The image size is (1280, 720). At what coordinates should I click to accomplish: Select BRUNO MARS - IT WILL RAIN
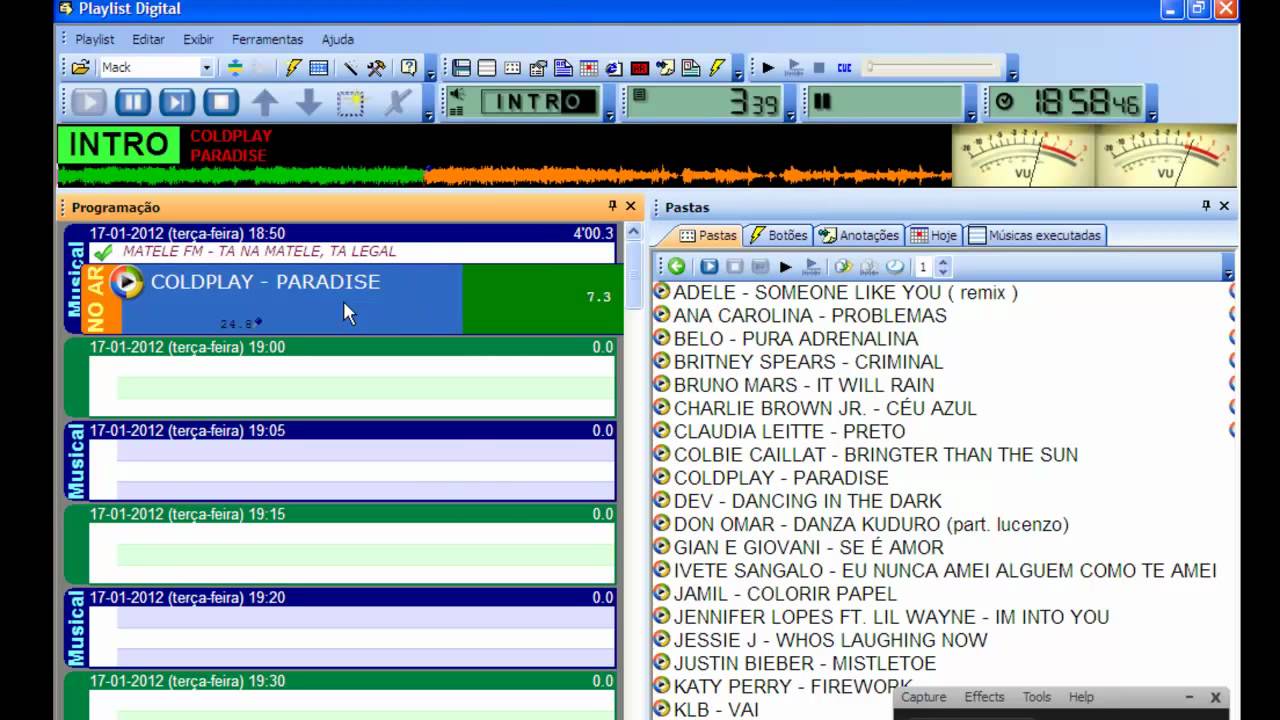[x=803, y=385]
